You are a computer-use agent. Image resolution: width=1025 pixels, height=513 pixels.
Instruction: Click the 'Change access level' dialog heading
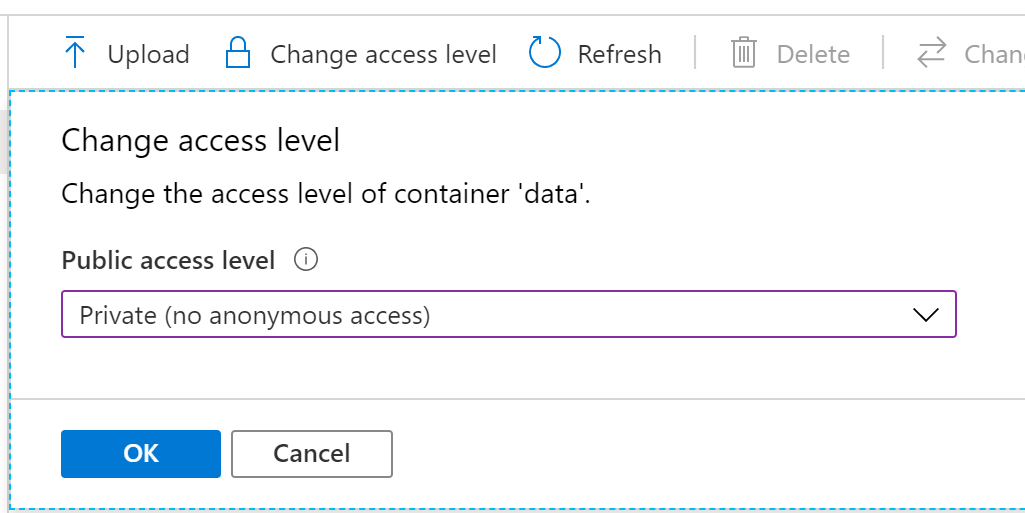[x=201, y=140]
